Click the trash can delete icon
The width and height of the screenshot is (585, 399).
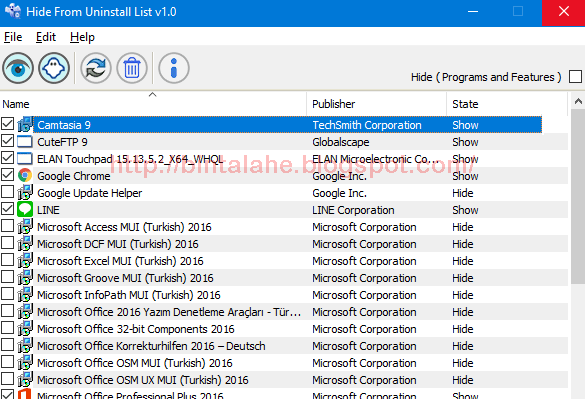click(x=132, y=68)
